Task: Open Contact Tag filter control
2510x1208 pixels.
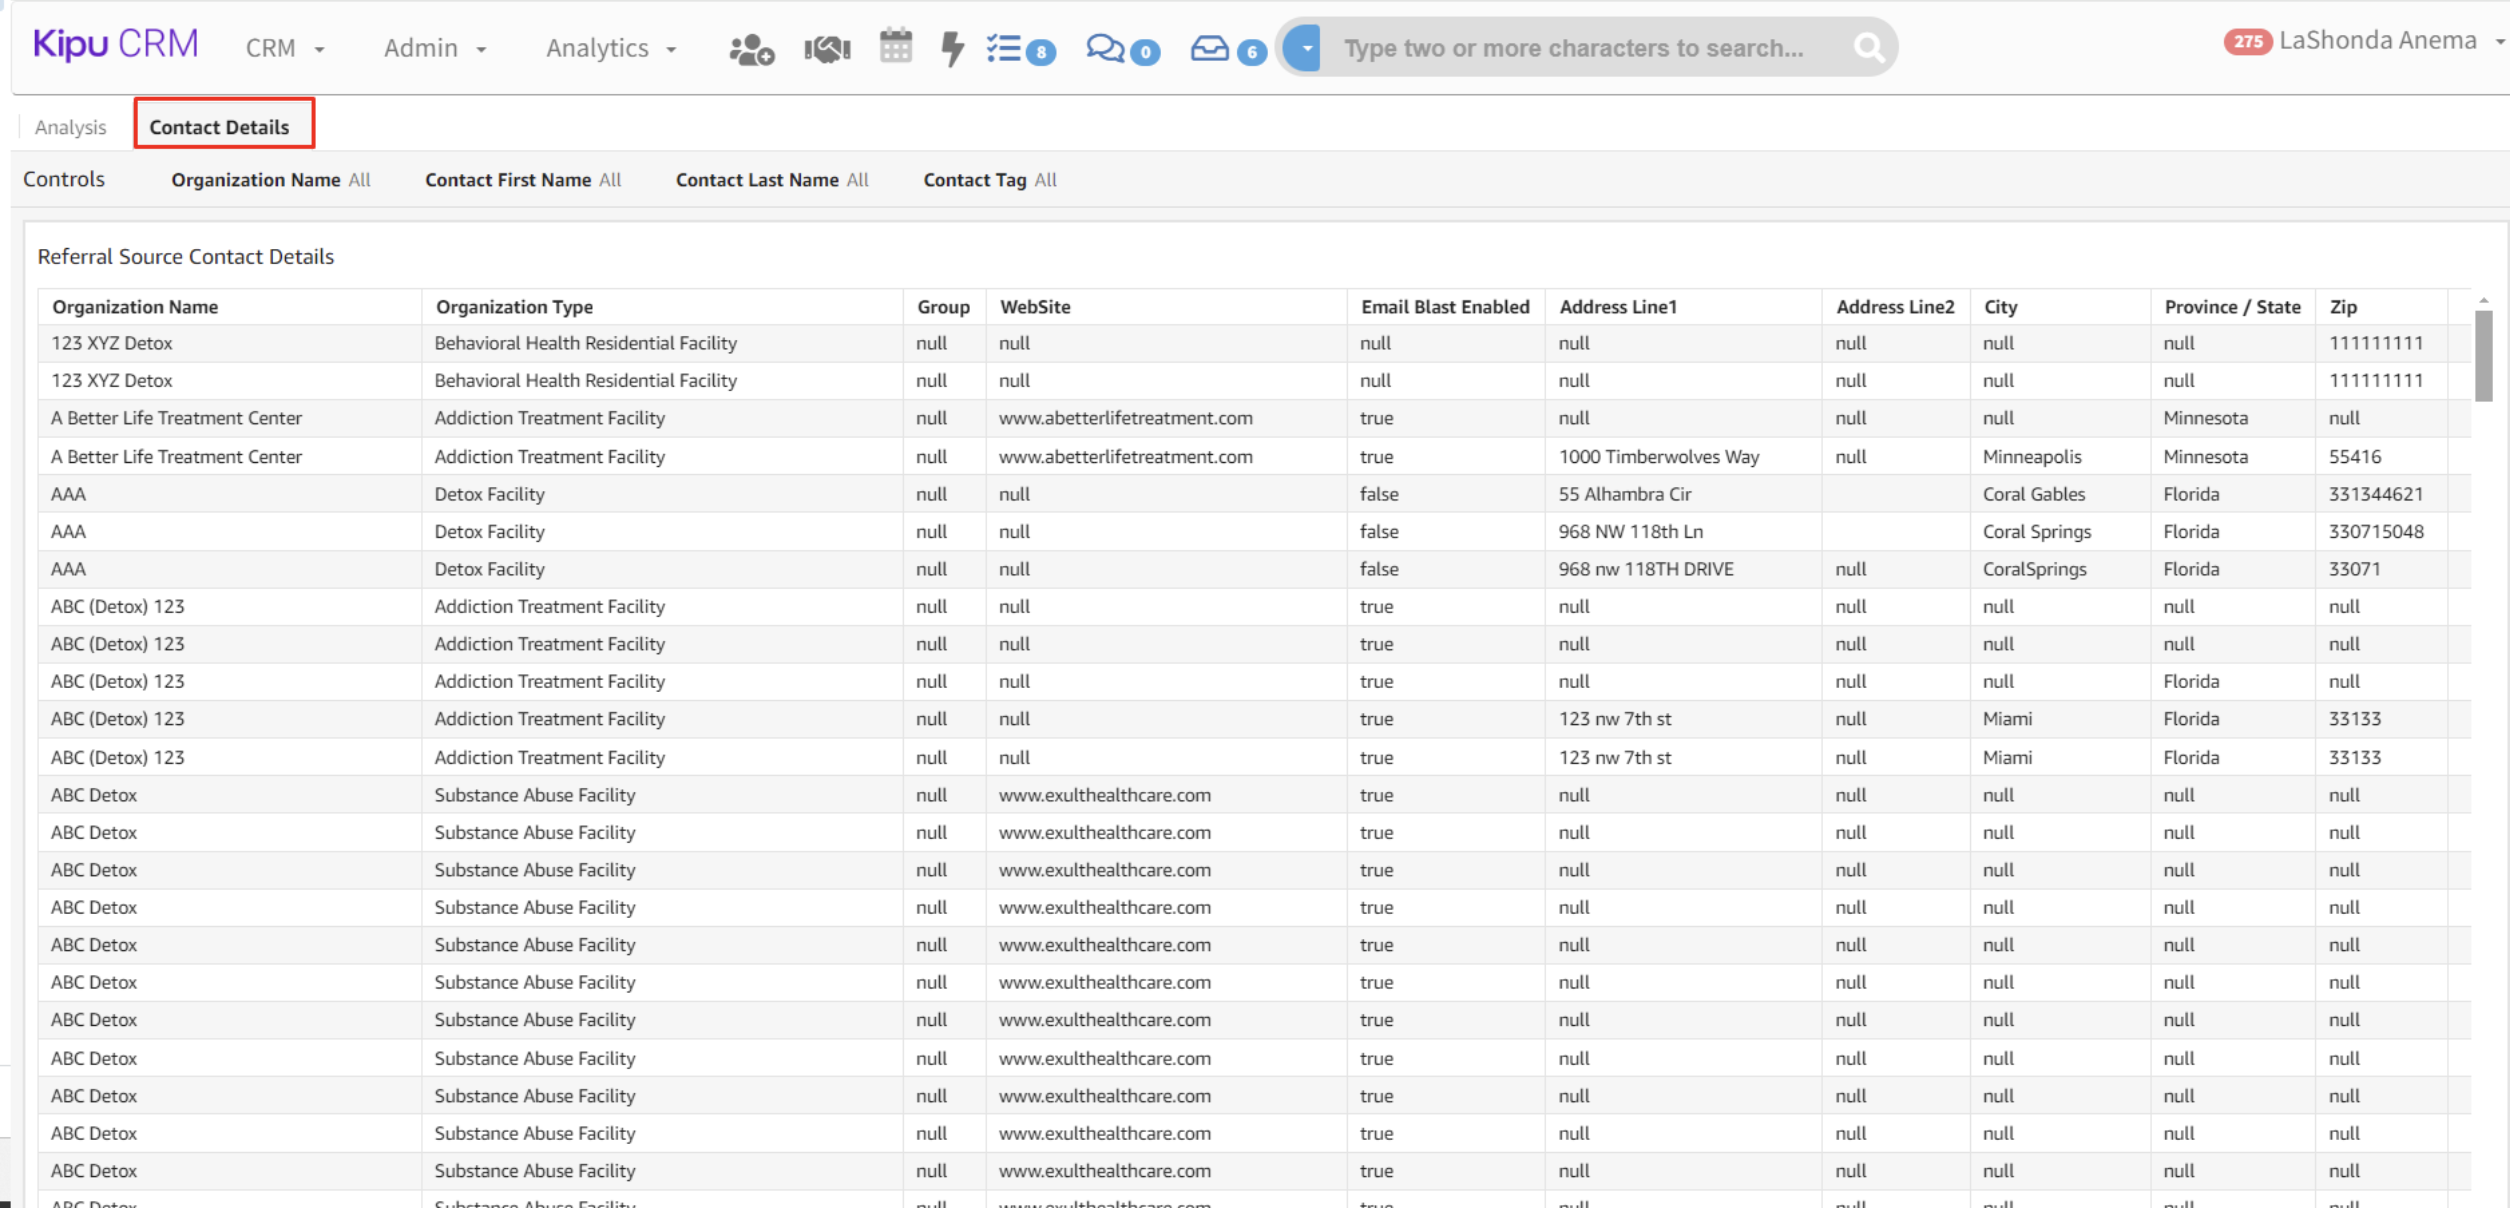Action: coord(989,180)
